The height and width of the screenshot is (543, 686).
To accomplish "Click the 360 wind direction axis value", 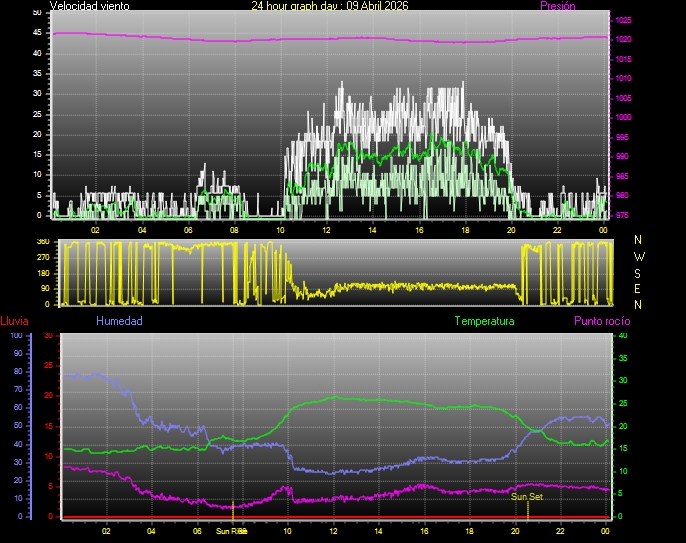I will pos(43,242).
